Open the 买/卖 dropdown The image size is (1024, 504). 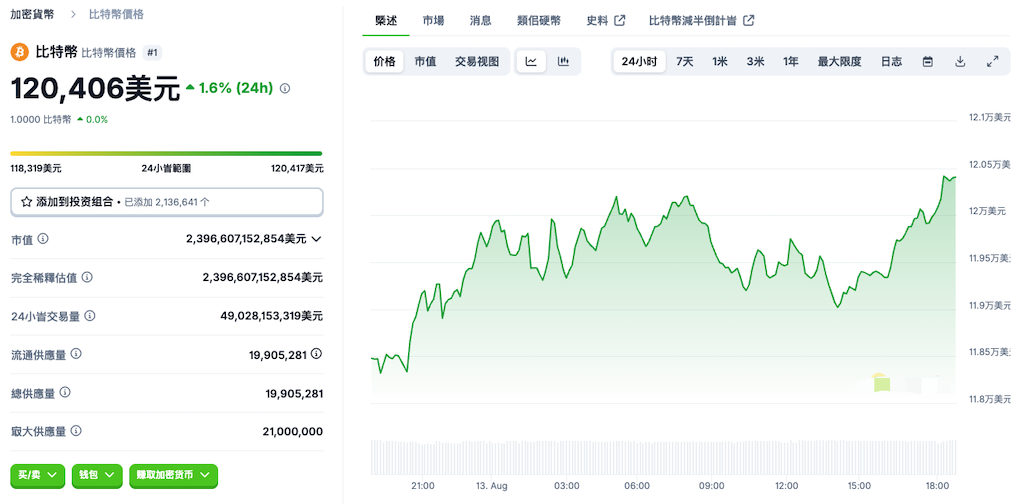(x=38, y=475)
